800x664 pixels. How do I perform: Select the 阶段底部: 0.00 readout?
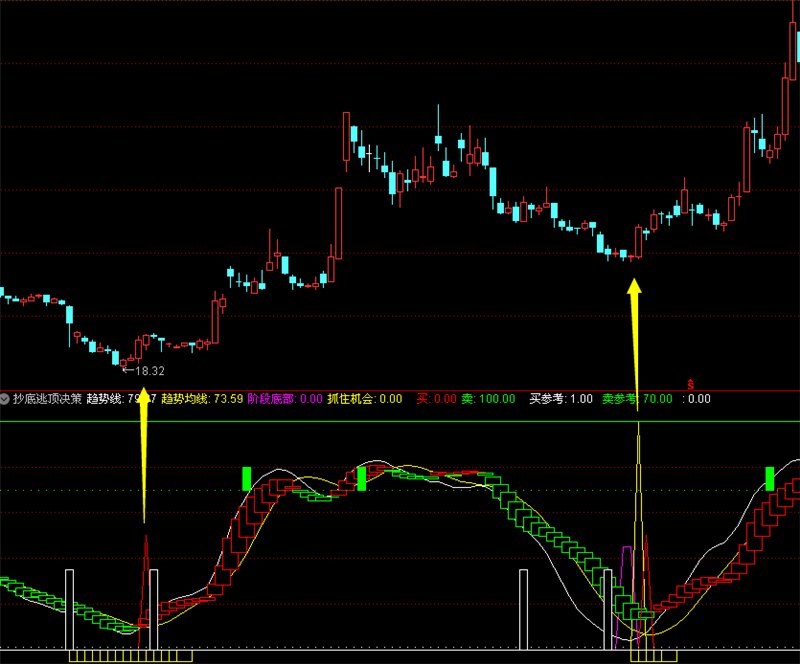click(285, 399)
